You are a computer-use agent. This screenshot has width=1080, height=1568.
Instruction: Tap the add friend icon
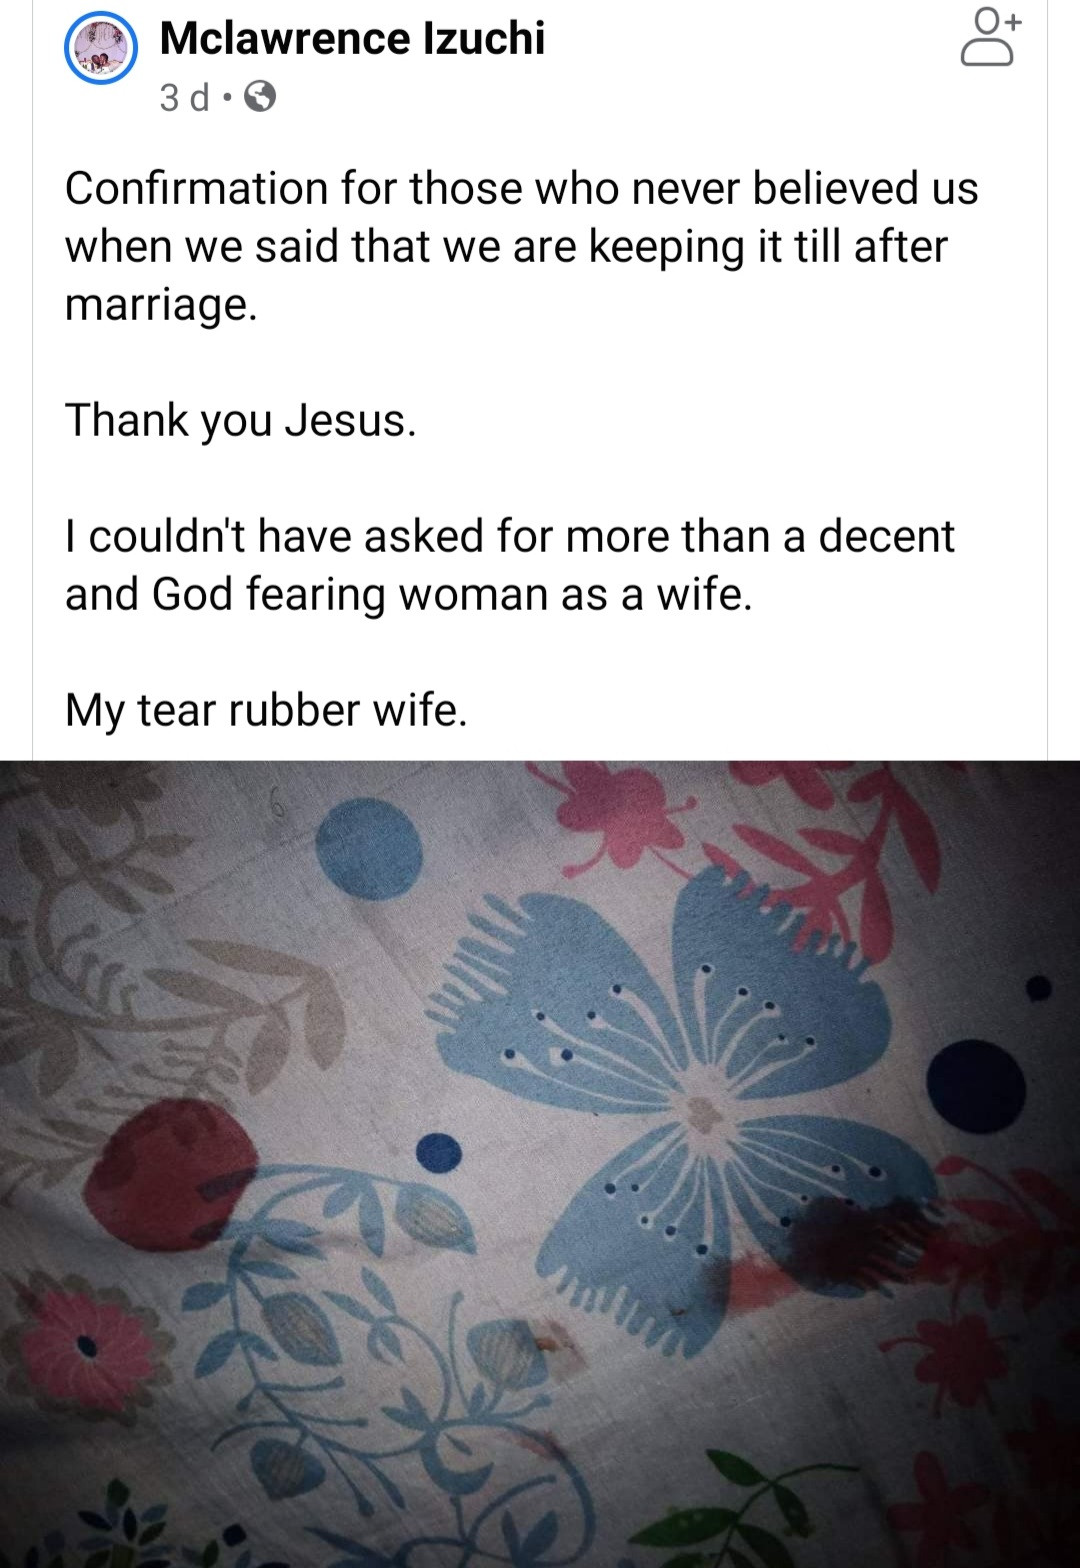[990, 37]
